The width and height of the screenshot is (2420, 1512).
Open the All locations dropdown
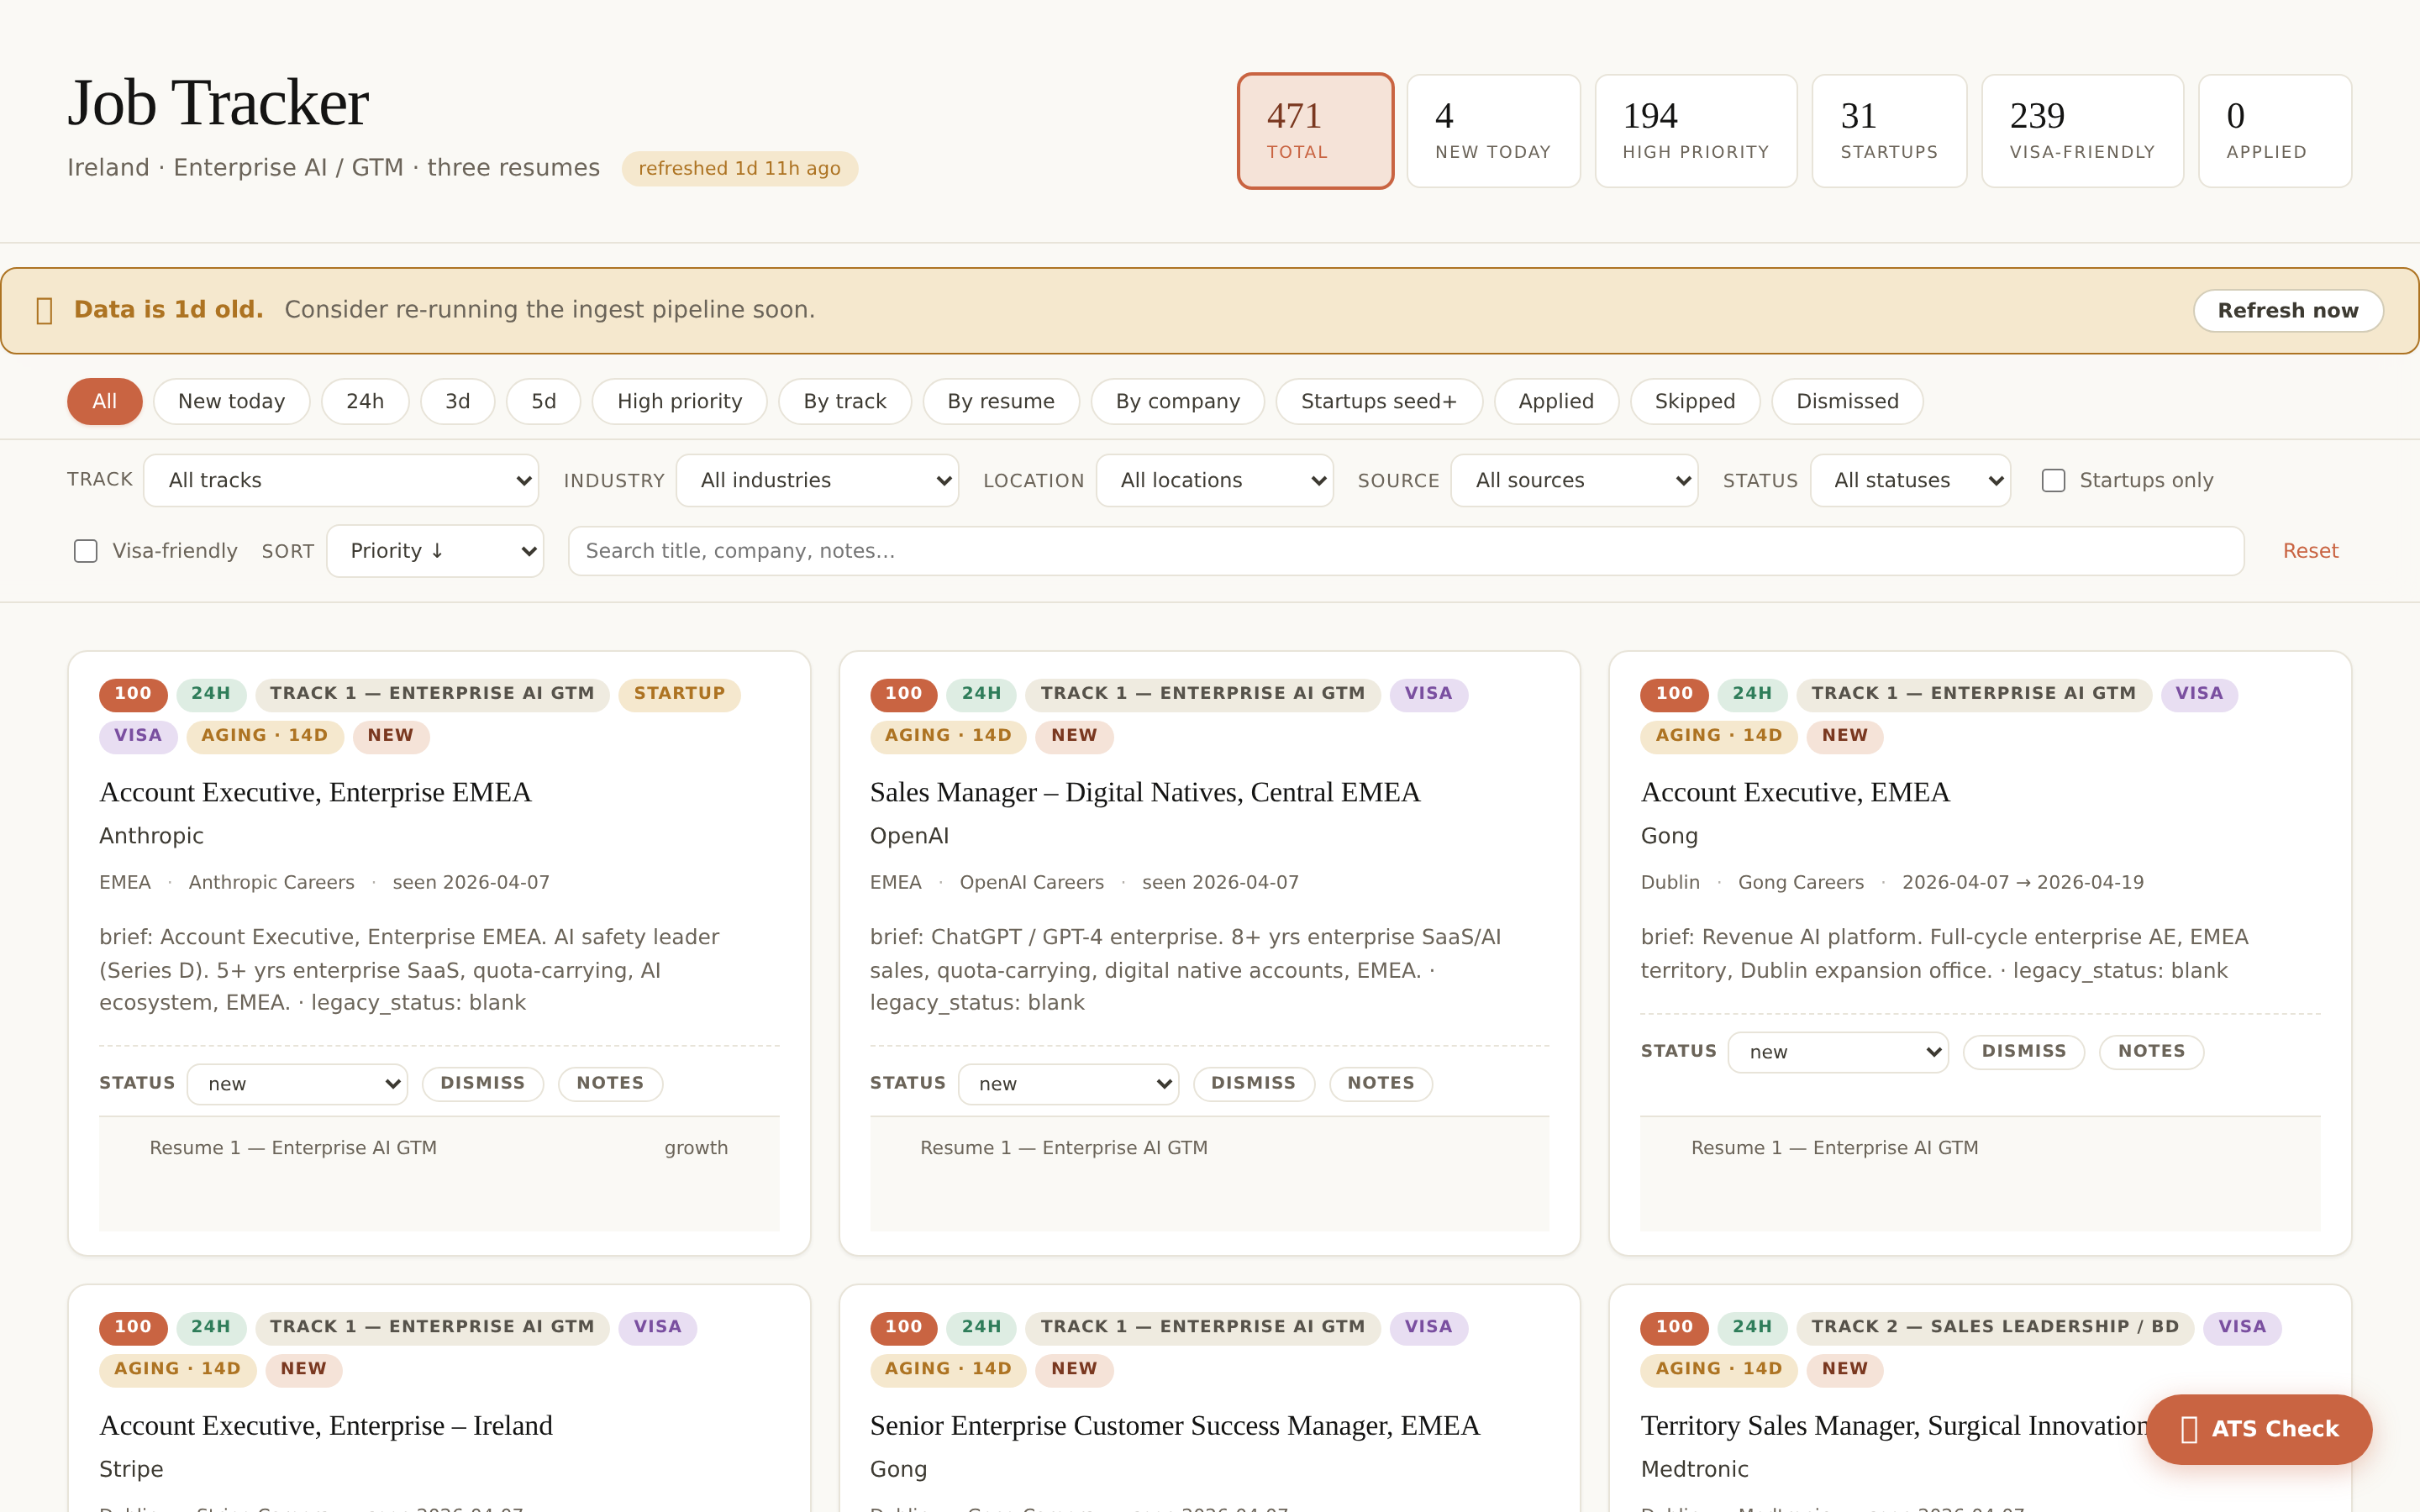pos(1213,480)
